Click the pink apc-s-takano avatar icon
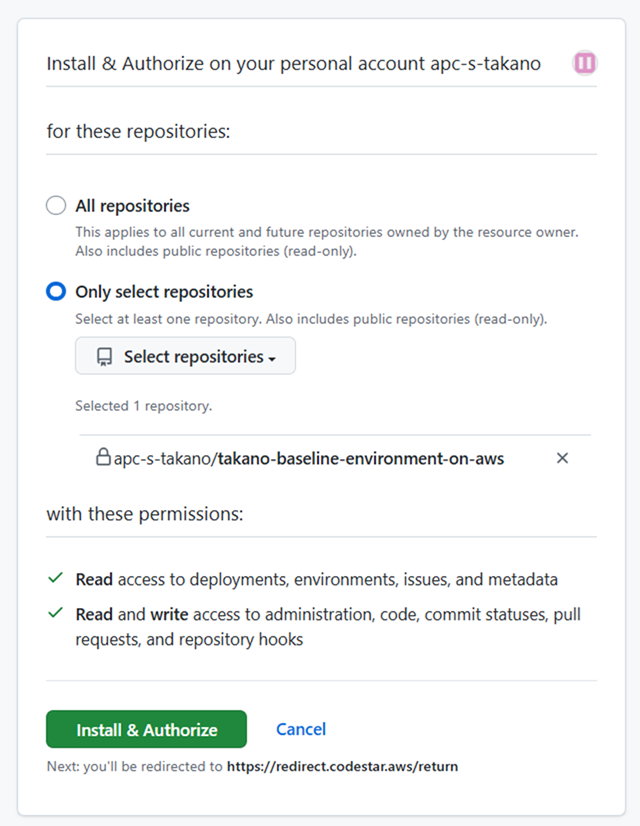This screenshot has height=826, width=640. click(585, 64)
